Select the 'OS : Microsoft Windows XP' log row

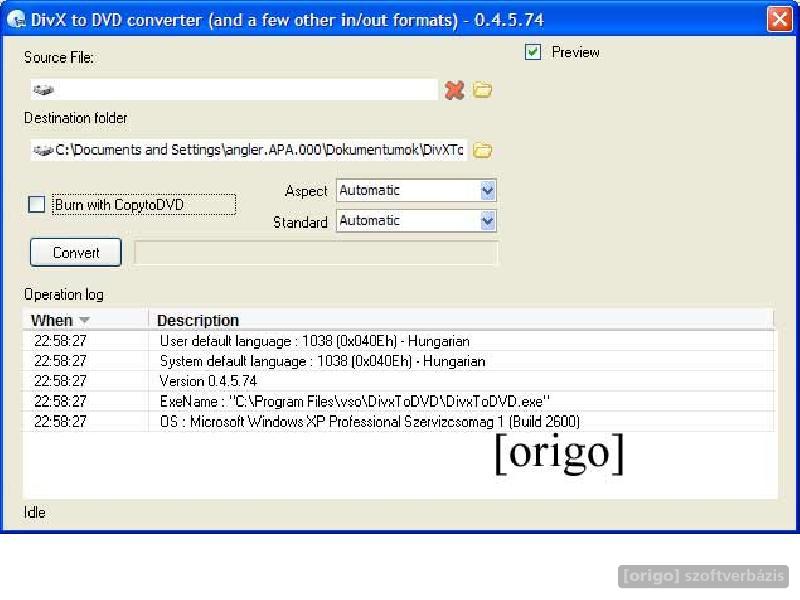tap(398, 422)
